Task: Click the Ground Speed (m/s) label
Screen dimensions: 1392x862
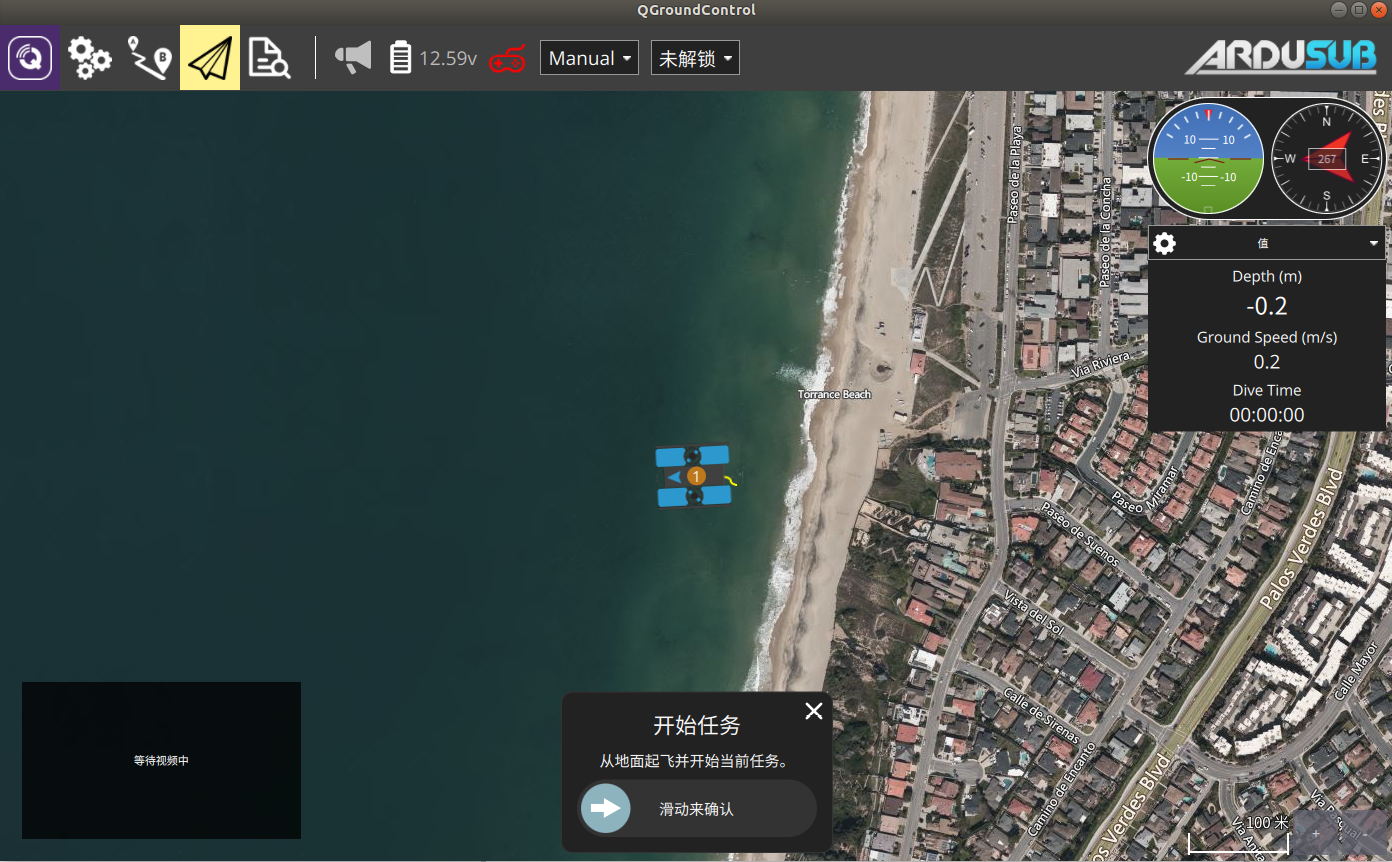Action: click(1267, 337)
